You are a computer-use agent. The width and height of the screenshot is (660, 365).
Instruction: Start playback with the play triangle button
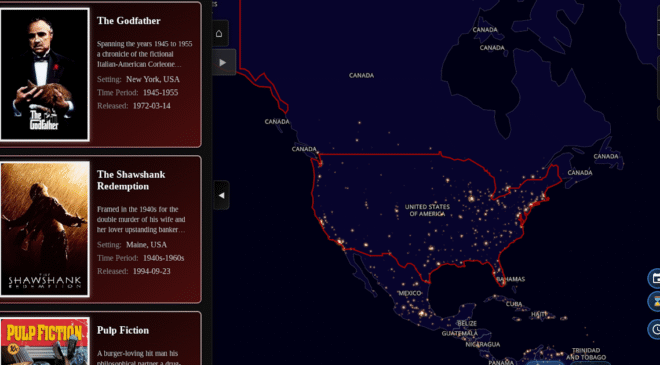pyautogui.click(x=223, y=62)
